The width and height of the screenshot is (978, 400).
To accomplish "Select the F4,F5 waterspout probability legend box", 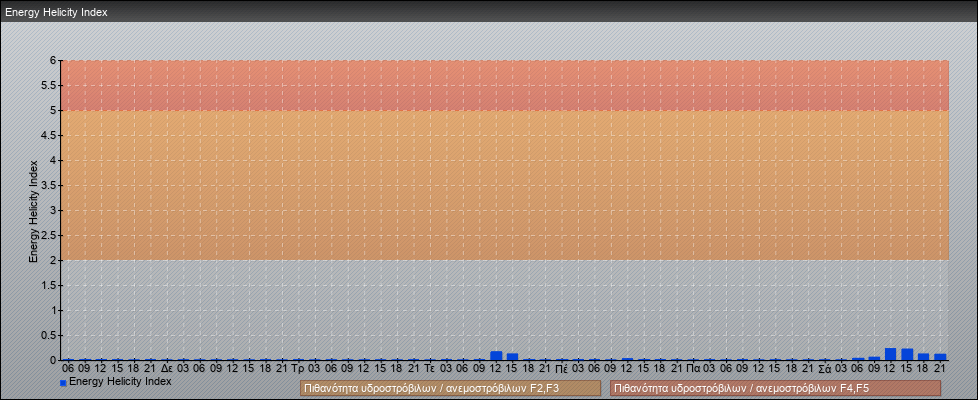I will pos(775,388).
